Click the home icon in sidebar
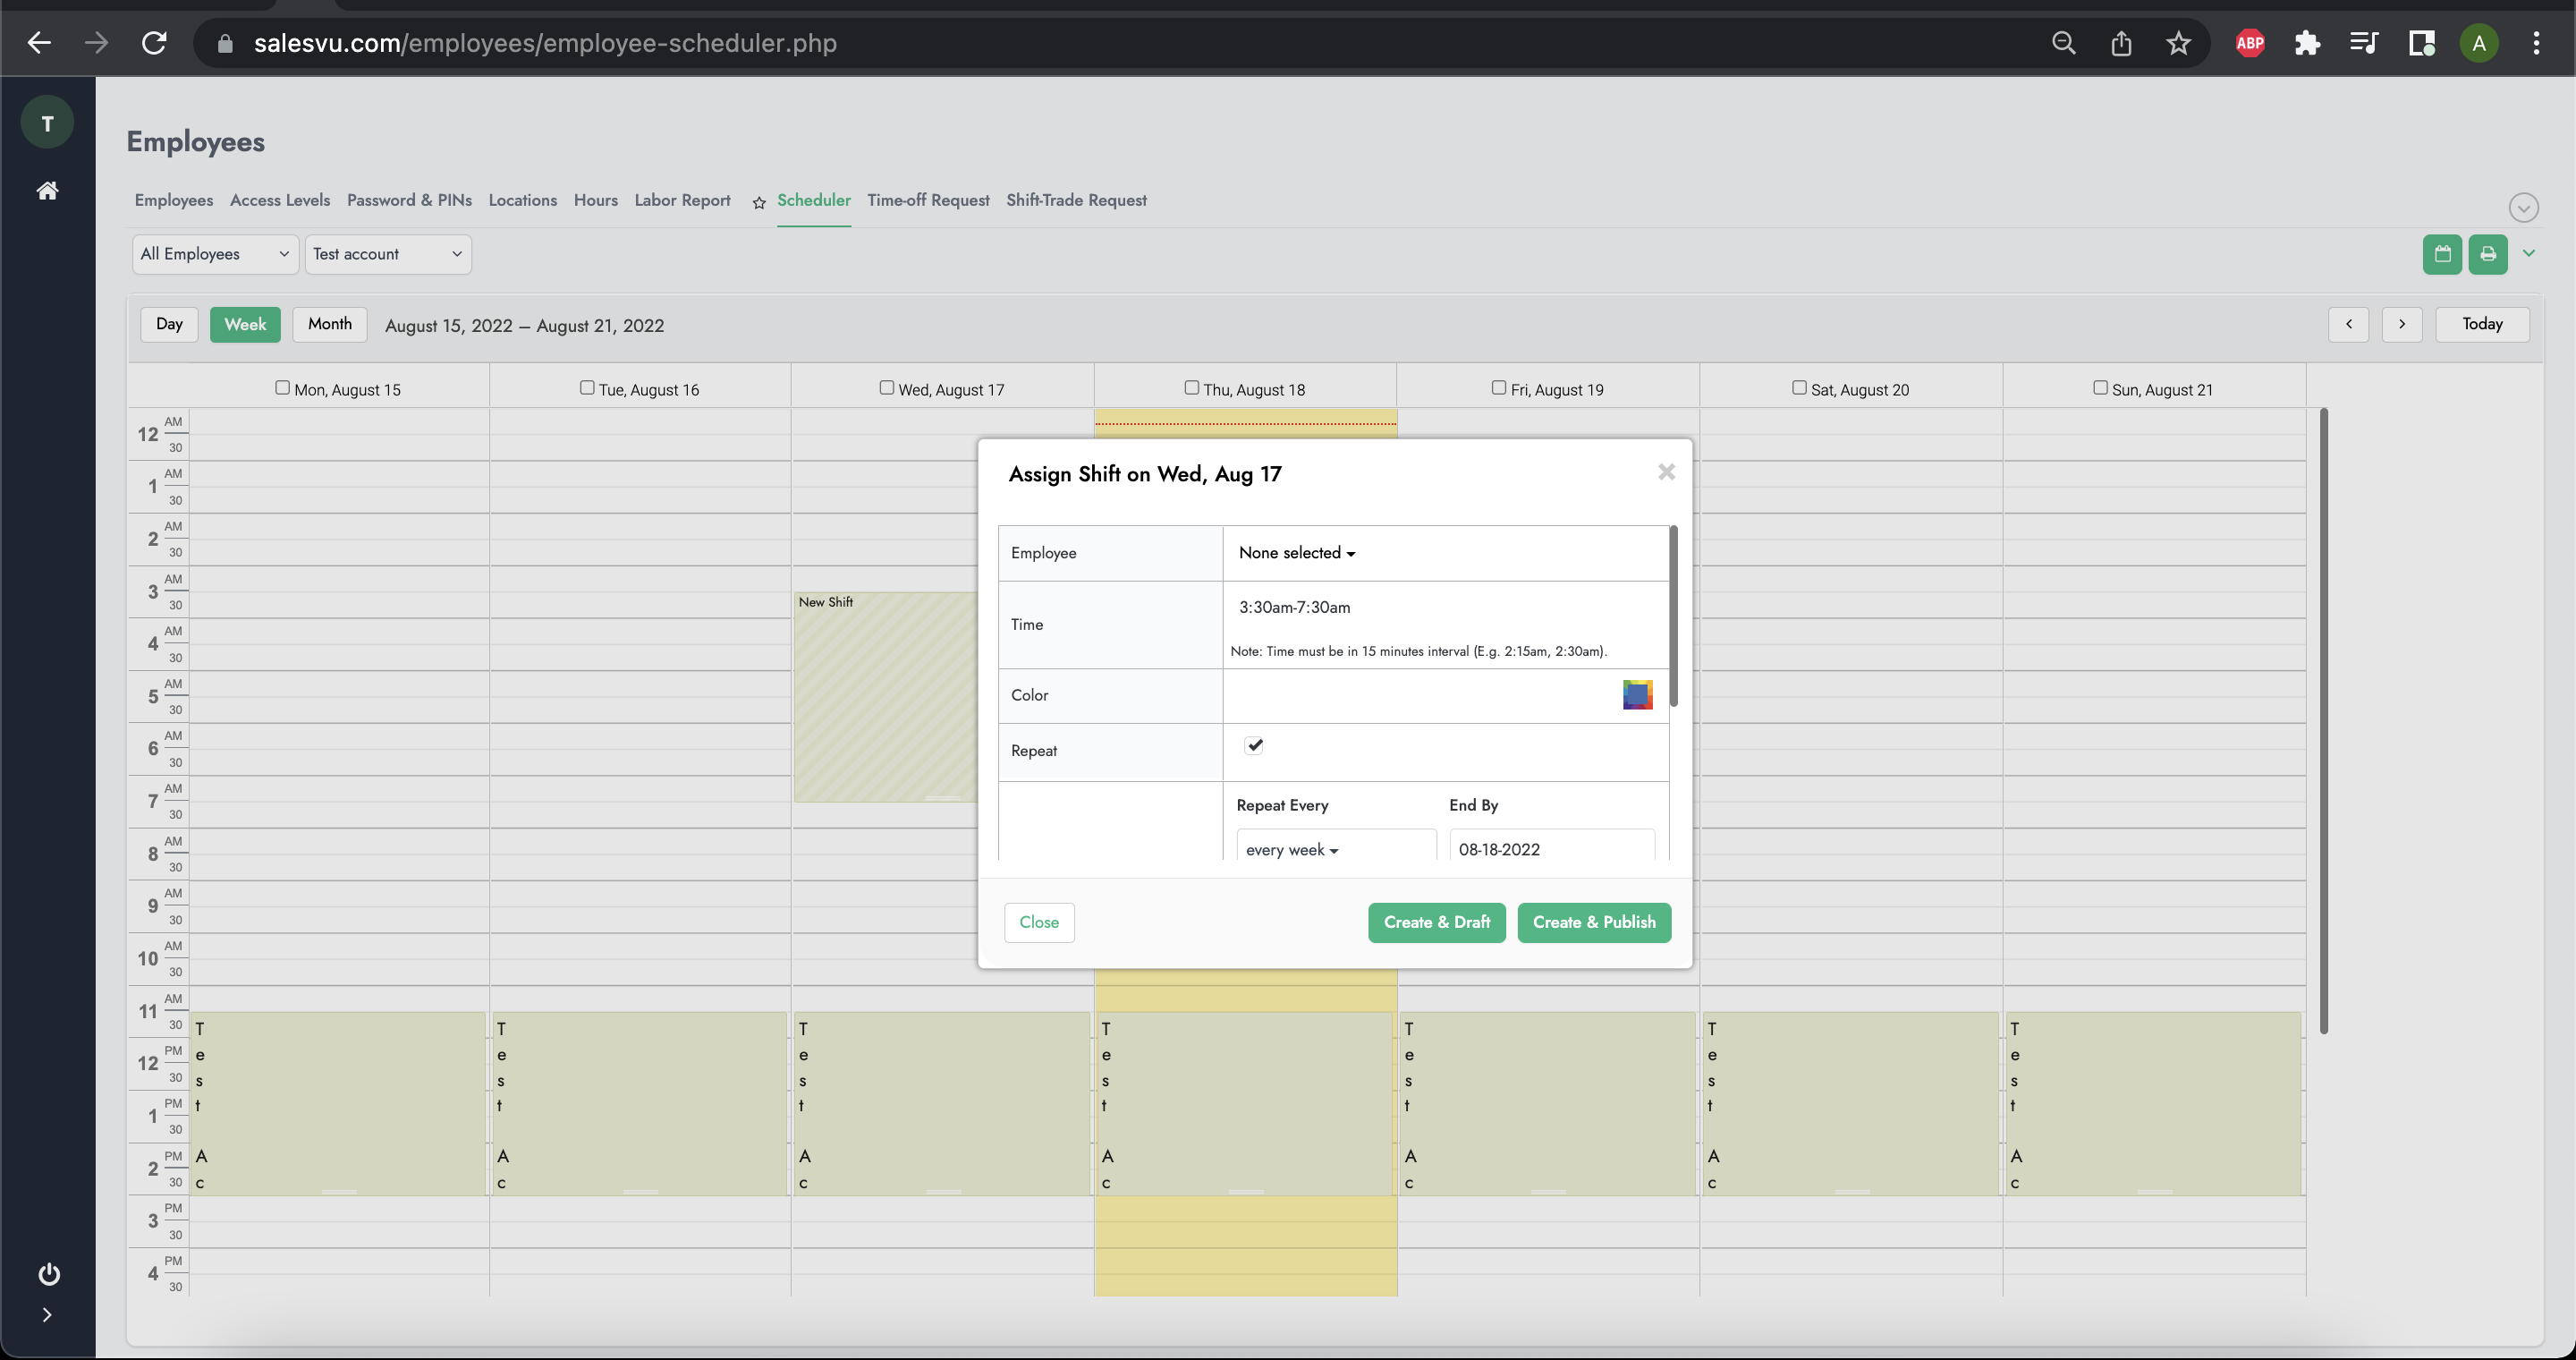 click(x=47, y=190)
